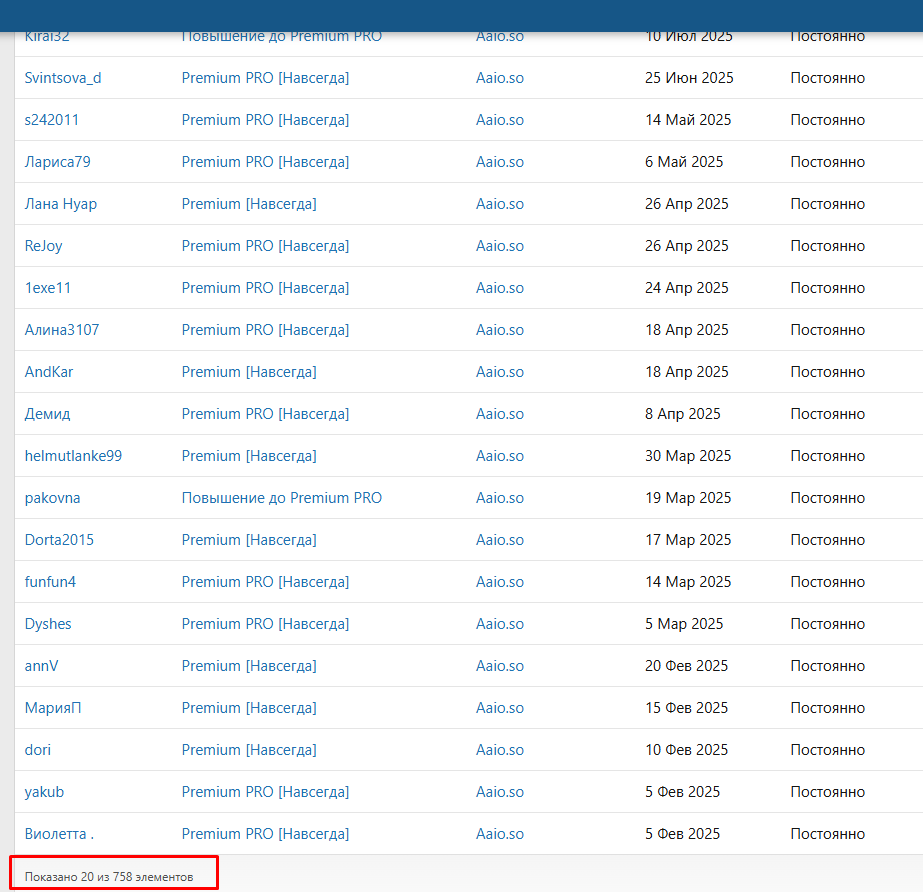Select date 10 Фев 2025
The height and width of the screenshot is (892, 923).
point(686,750)
